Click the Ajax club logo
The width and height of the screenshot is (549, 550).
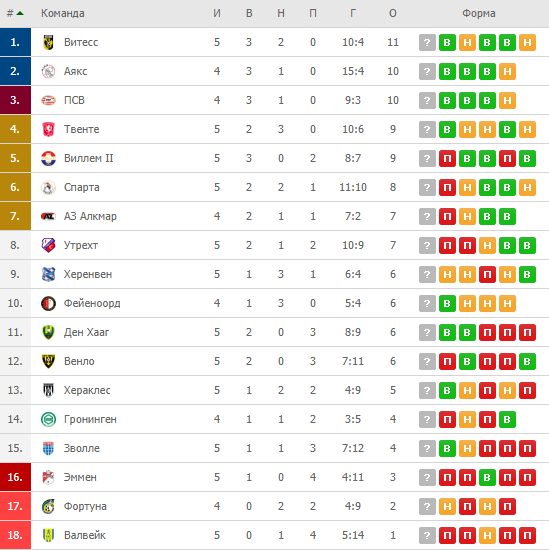[48, 71]
